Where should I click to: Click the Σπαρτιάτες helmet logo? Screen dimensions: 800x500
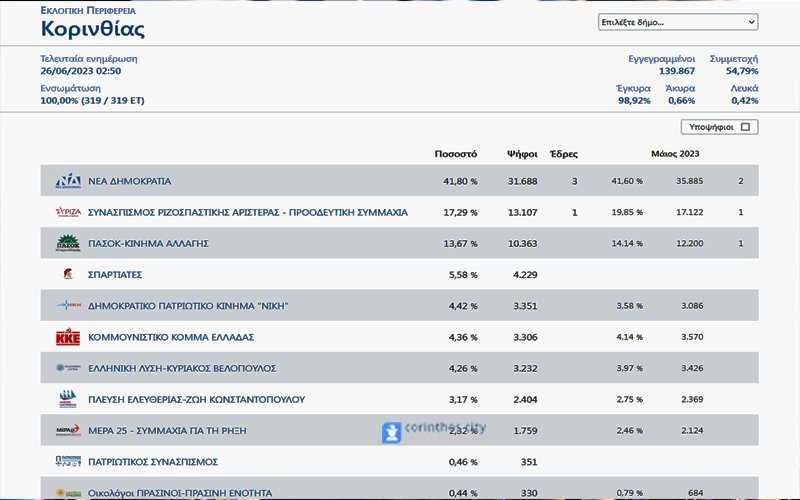coord(68,274)
